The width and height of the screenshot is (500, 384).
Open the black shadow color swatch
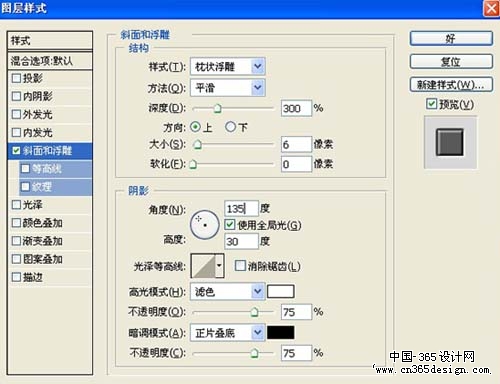coord(281,332)
